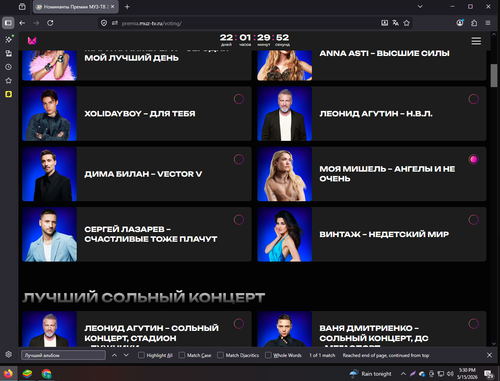Show hidden system tray icons

point(403,374)
